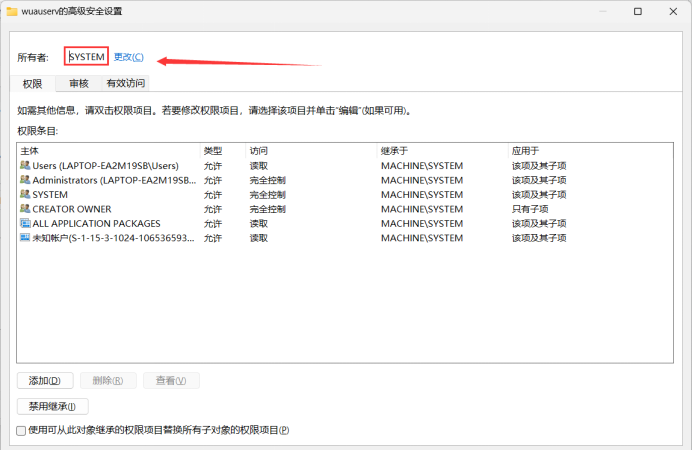Click MACHINE\SYSTEM in the Users row

click(x=422, y=166)
